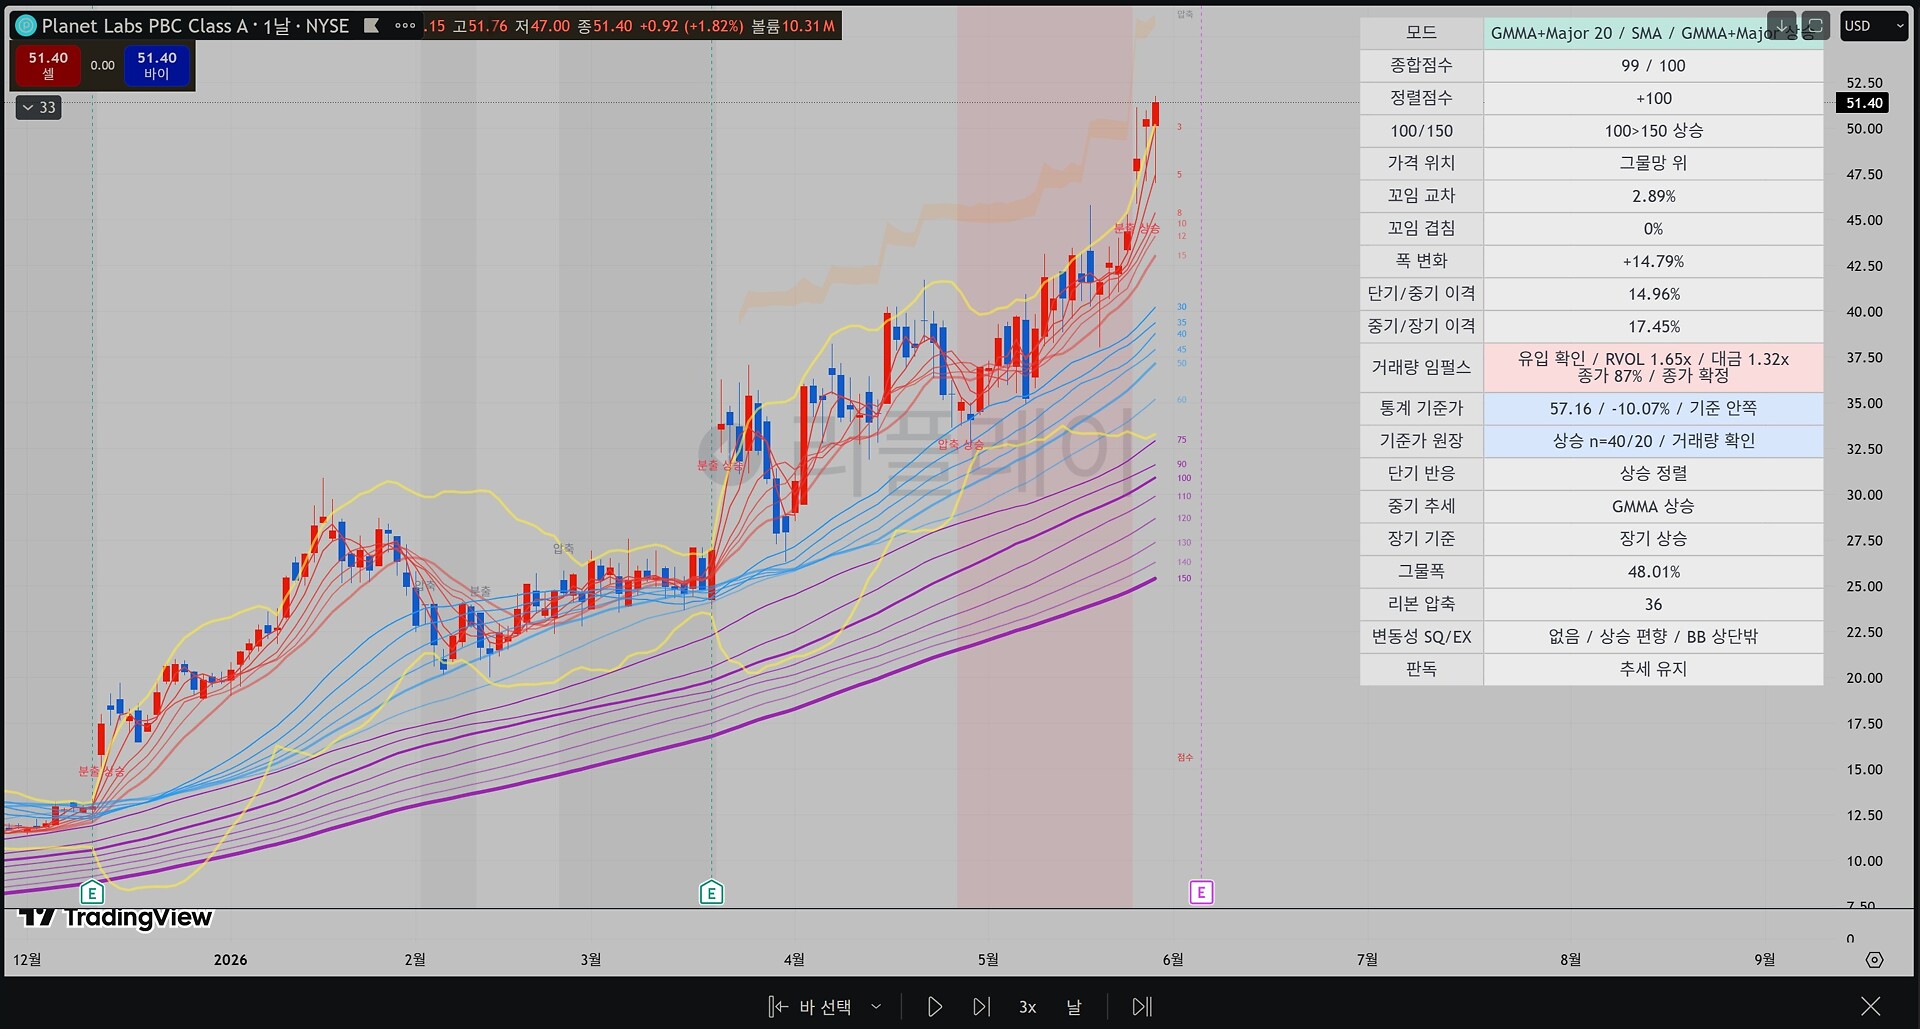Screen dimensions: 1920x1029
Task: Click the 모드 row value cell
Action: tap(1653, 33)
